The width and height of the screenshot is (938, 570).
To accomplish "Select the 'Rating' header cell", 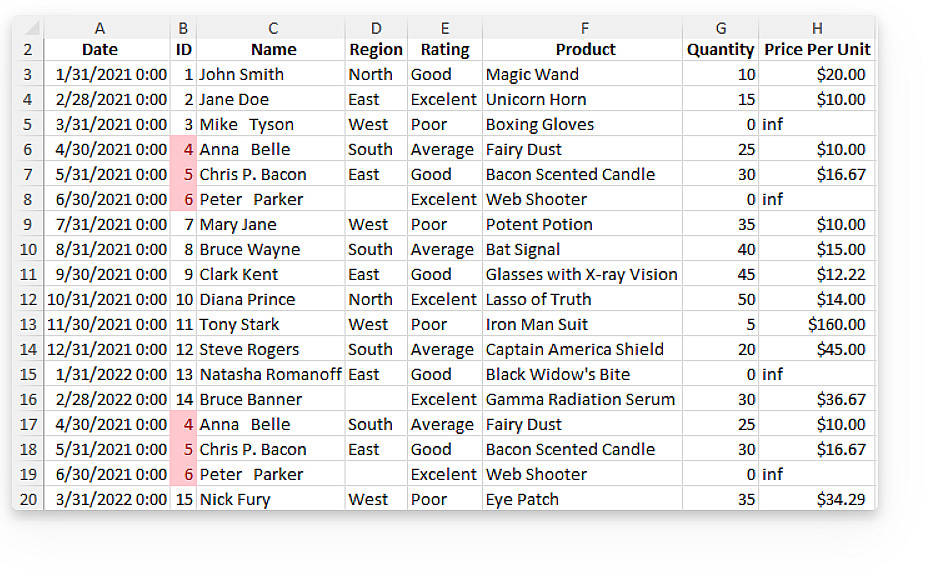I will pos(444,49).
